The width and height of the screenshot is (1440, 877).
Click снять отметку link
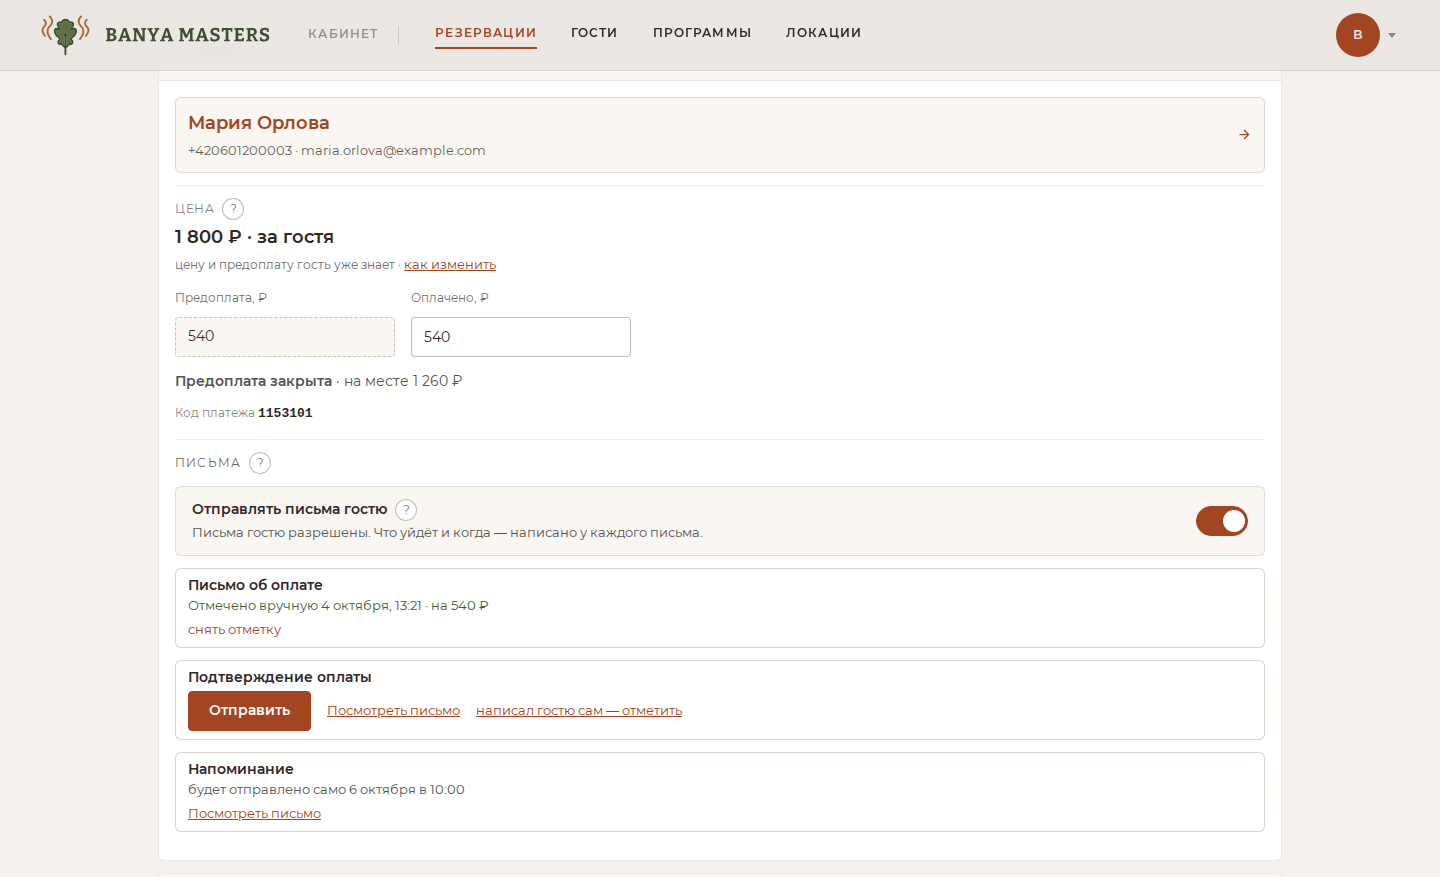pos(234,630)
